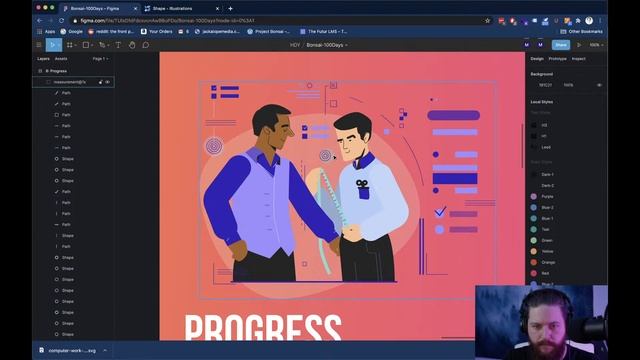Toggle visibility of measurement layer eye icon
640x360 pixels.
point(108,82)
